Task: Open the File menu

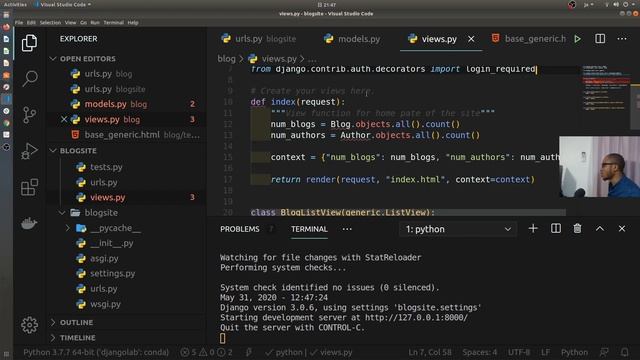Action: [19, 22]
